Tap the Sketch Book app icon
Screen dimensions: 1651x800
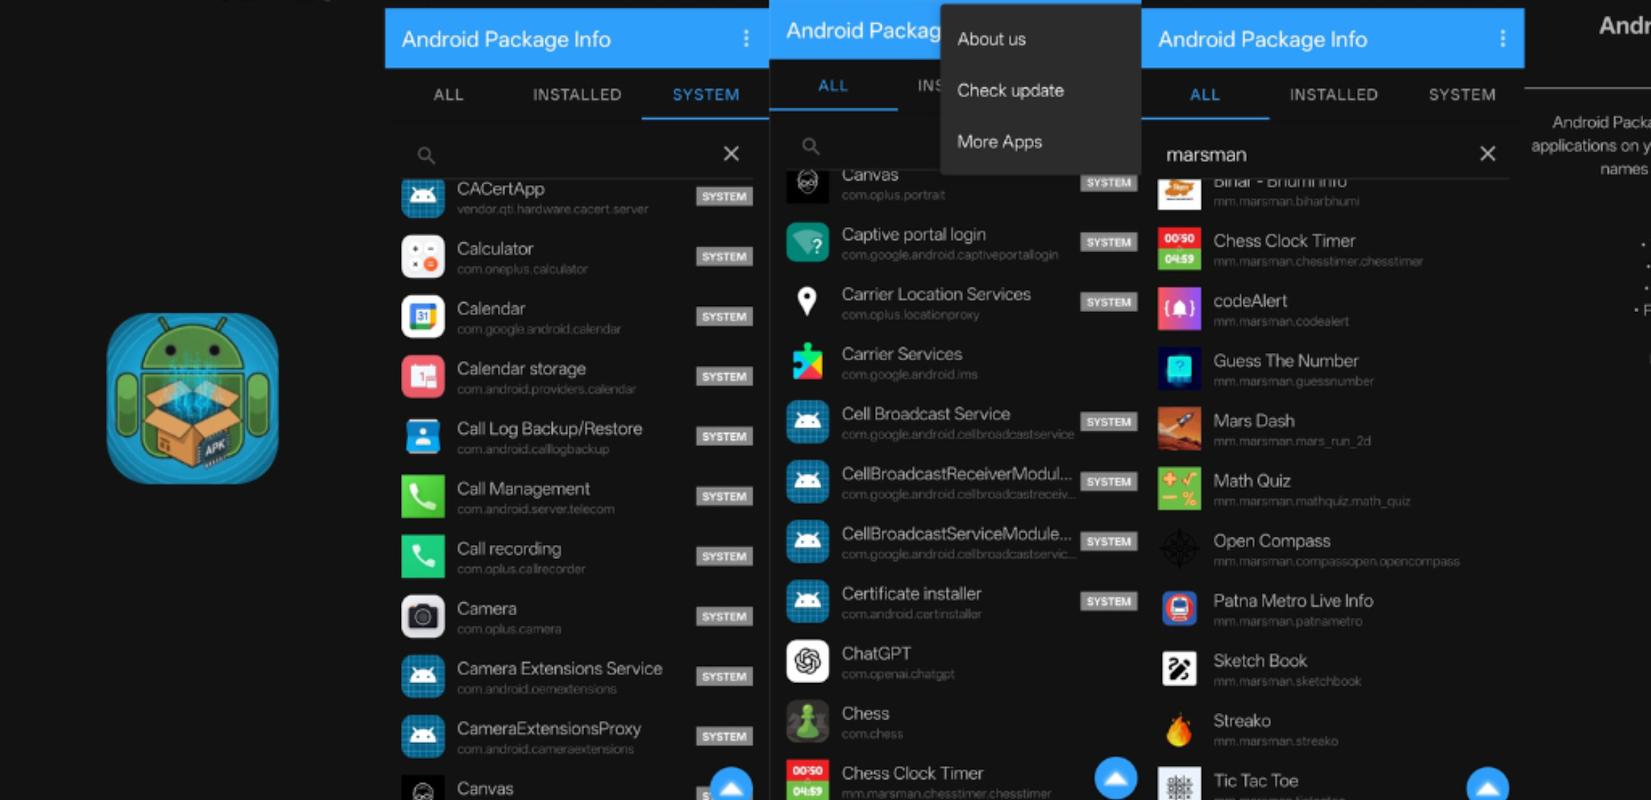click(x=1180, y=669)
